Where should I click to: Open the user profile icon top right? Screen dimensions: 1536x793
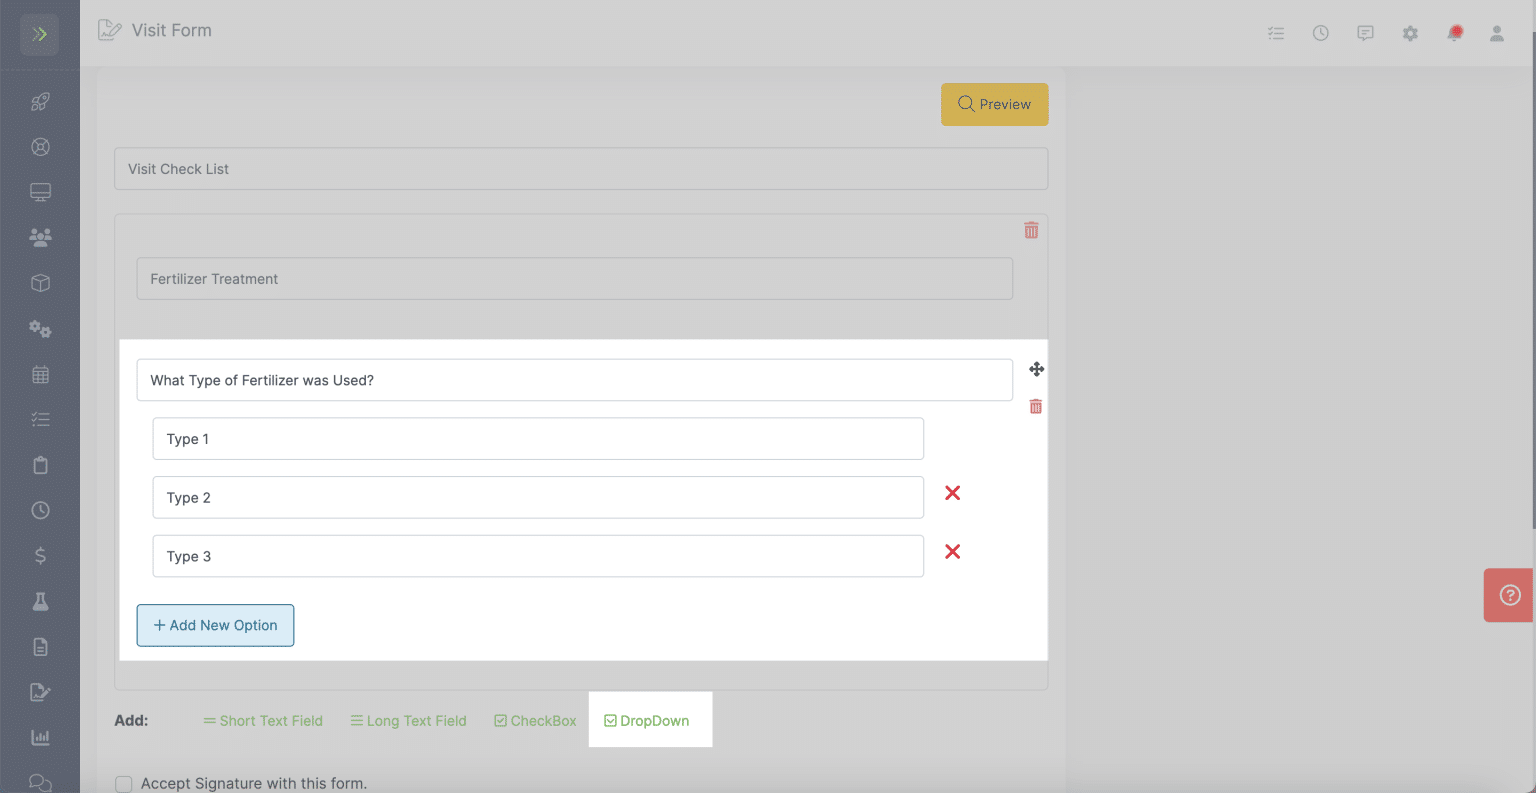1497,33
